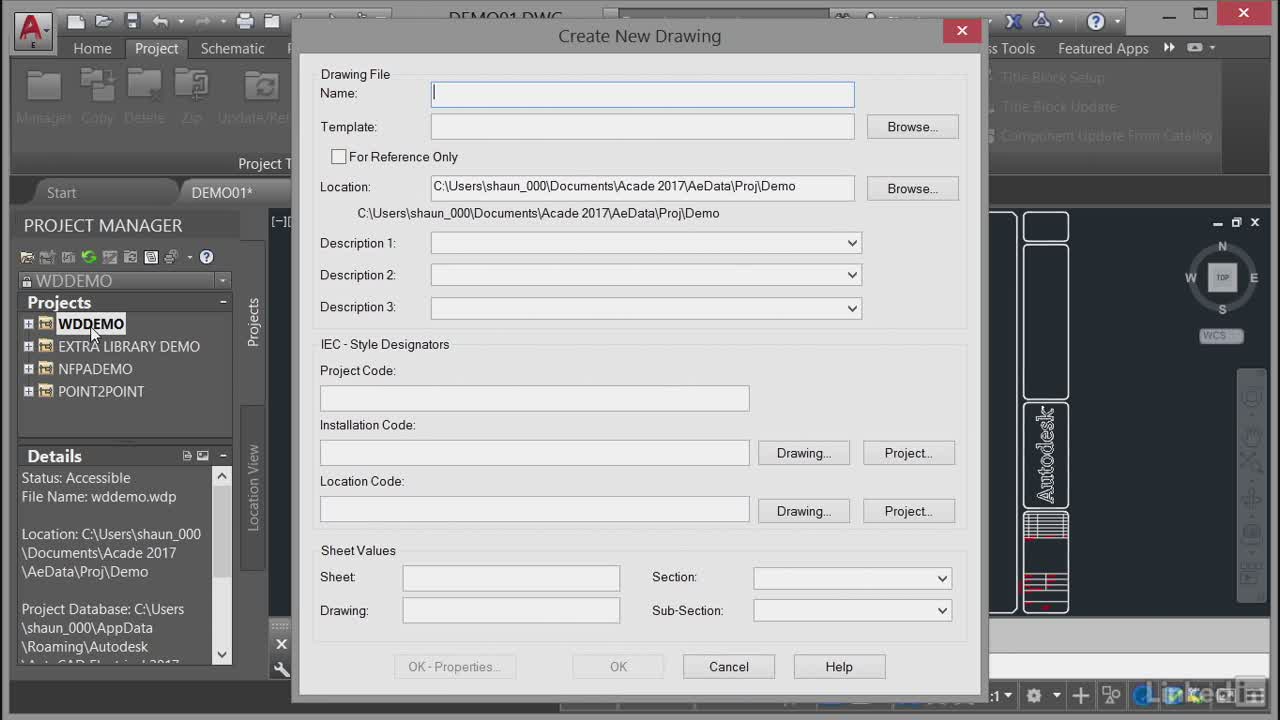This screenshot has width=1280, height=720.
Task: Click the Redo arrow icon
Action: pos(202,20)
